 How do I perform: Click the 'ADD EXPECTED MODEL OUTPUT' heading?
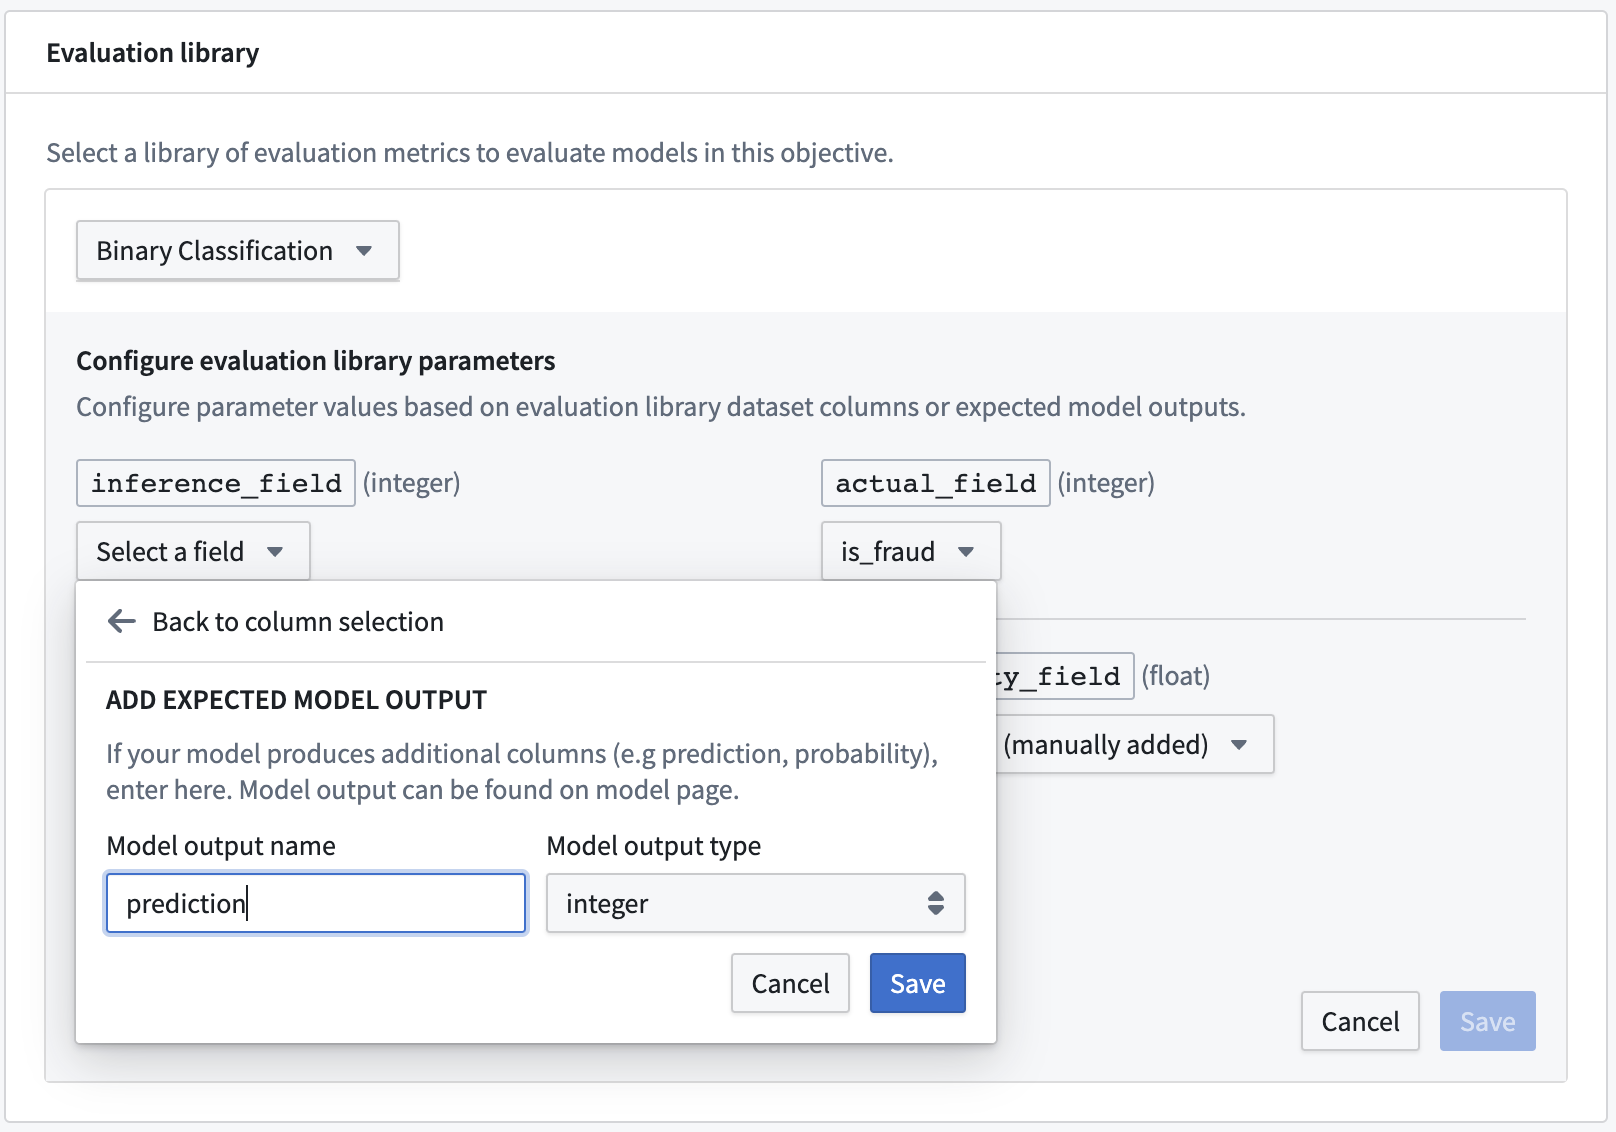tap(296, 700)
